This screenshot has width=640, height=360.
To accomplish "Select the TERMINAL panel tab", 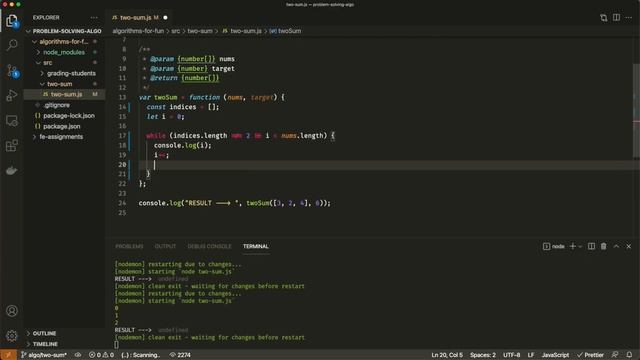I will pyautogui.click(x=256, y=246).
